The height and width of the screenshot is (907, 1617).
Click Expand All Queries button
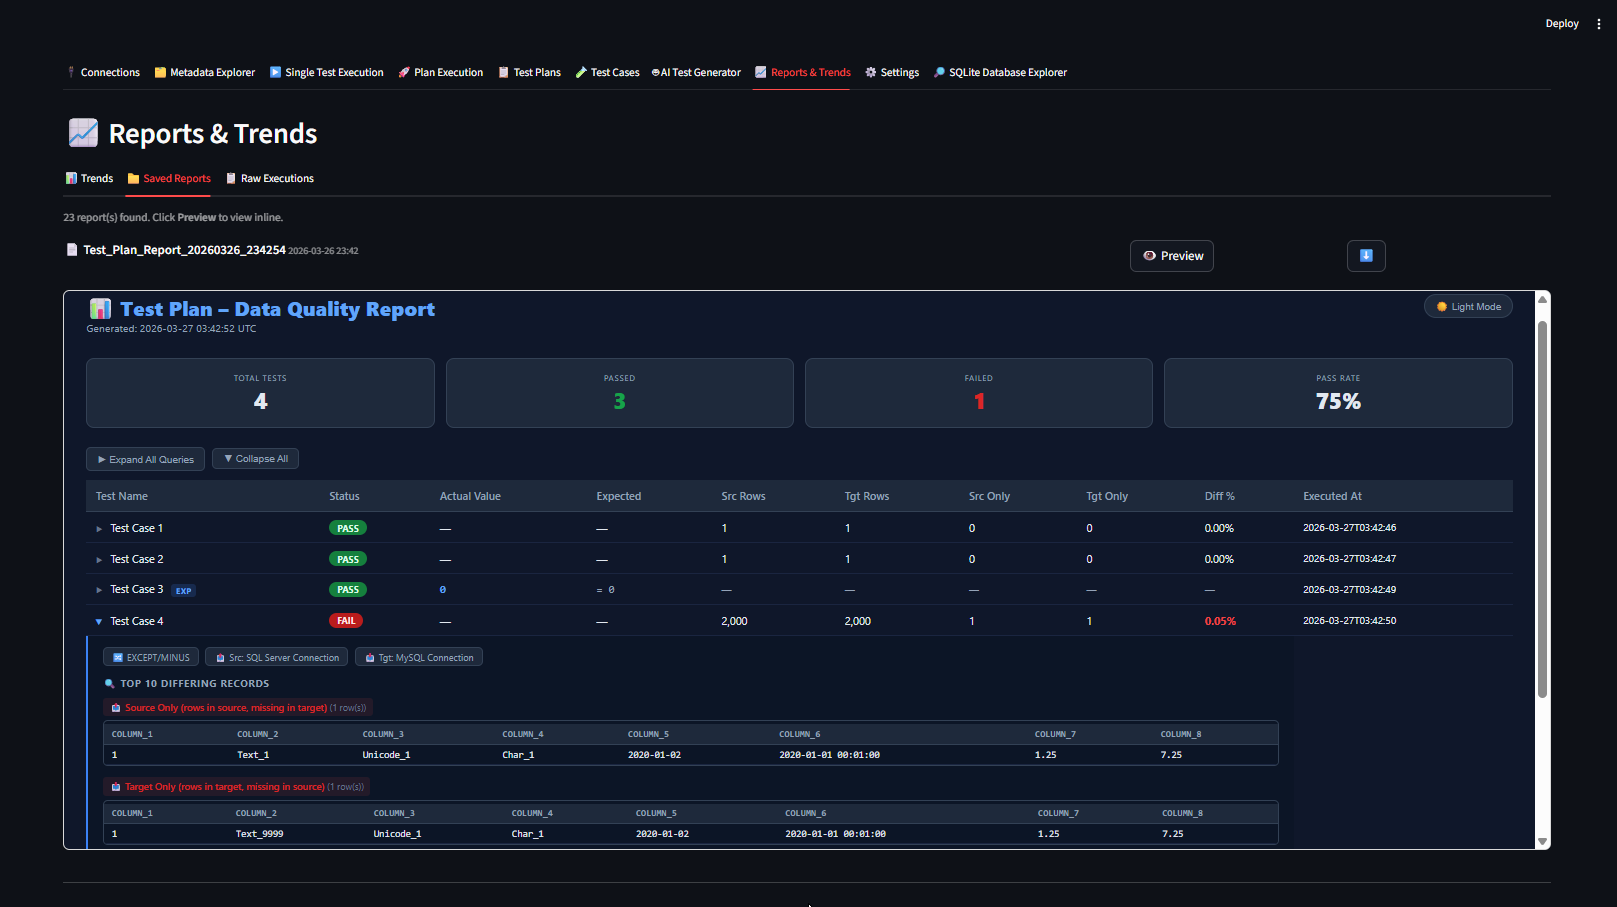[146, 459]
